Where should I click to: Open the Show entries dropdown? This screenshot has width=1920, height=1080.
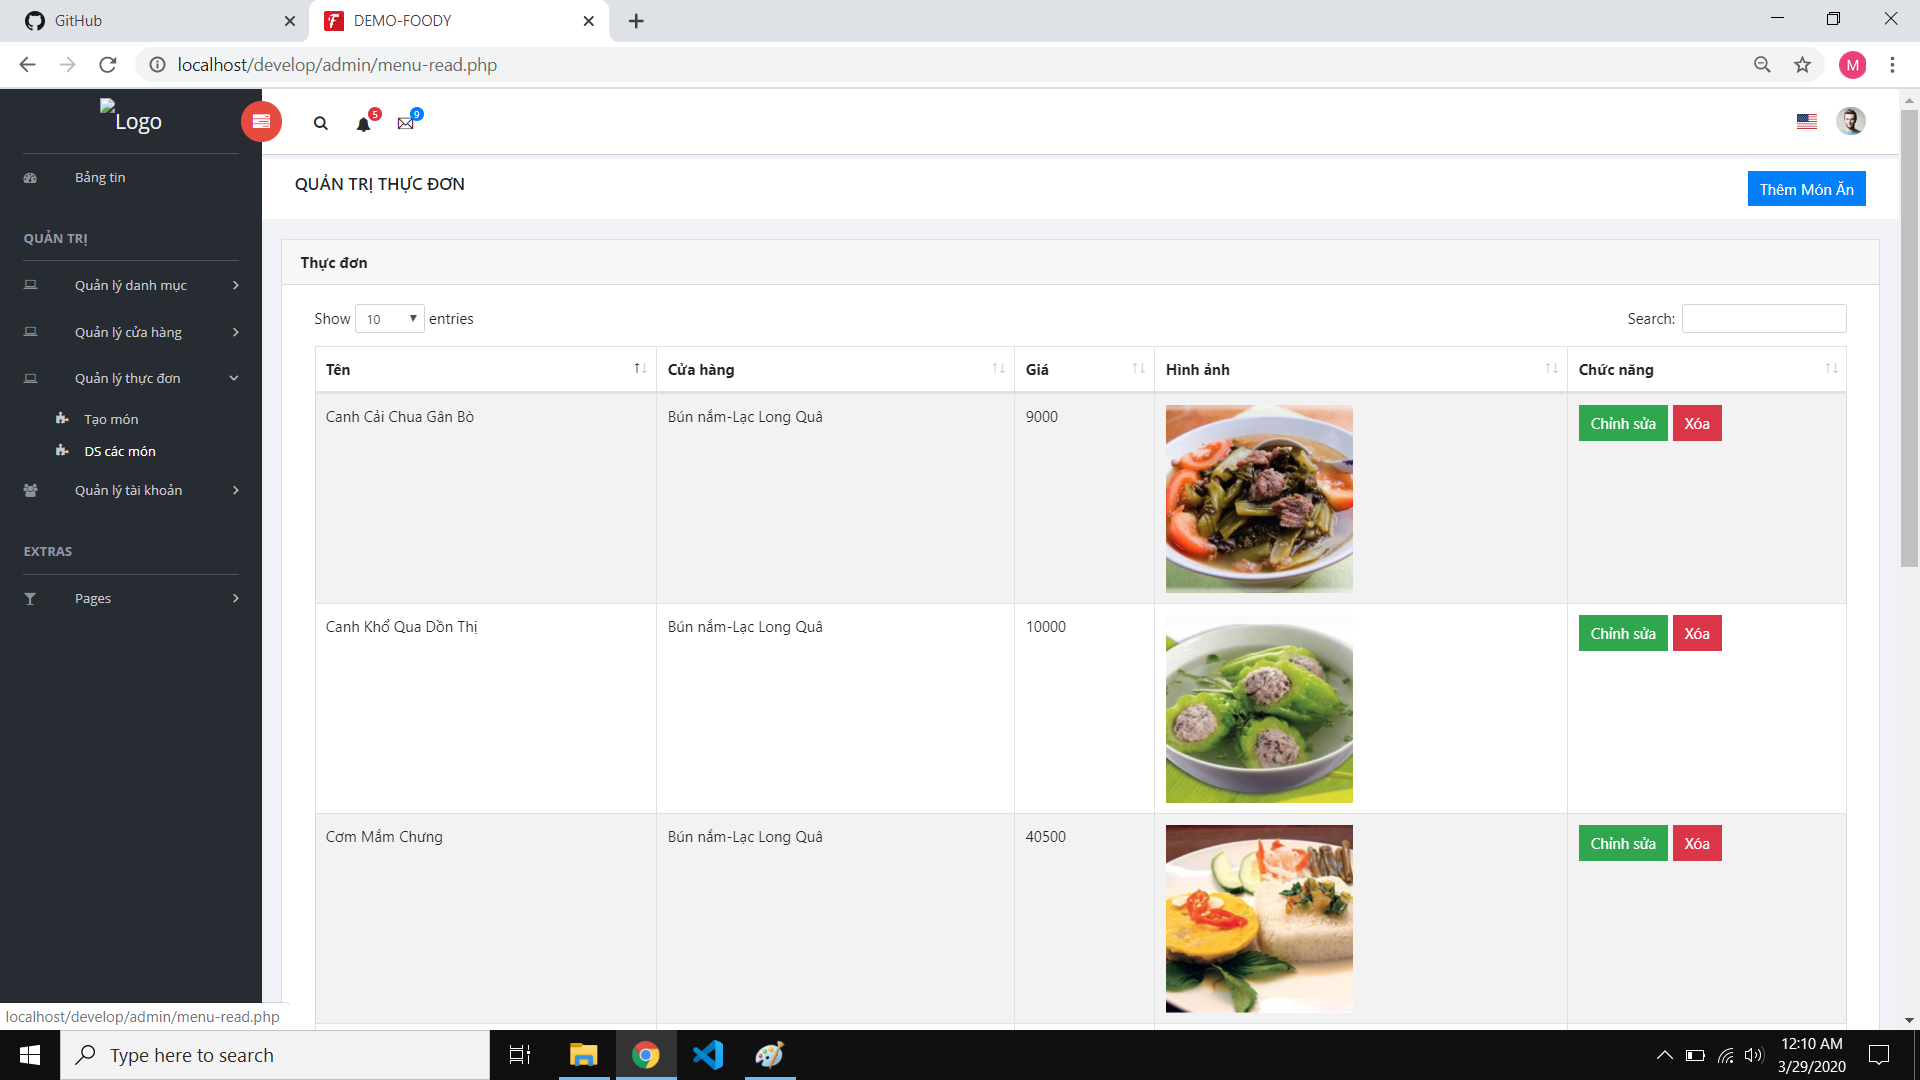click(390, 319)
